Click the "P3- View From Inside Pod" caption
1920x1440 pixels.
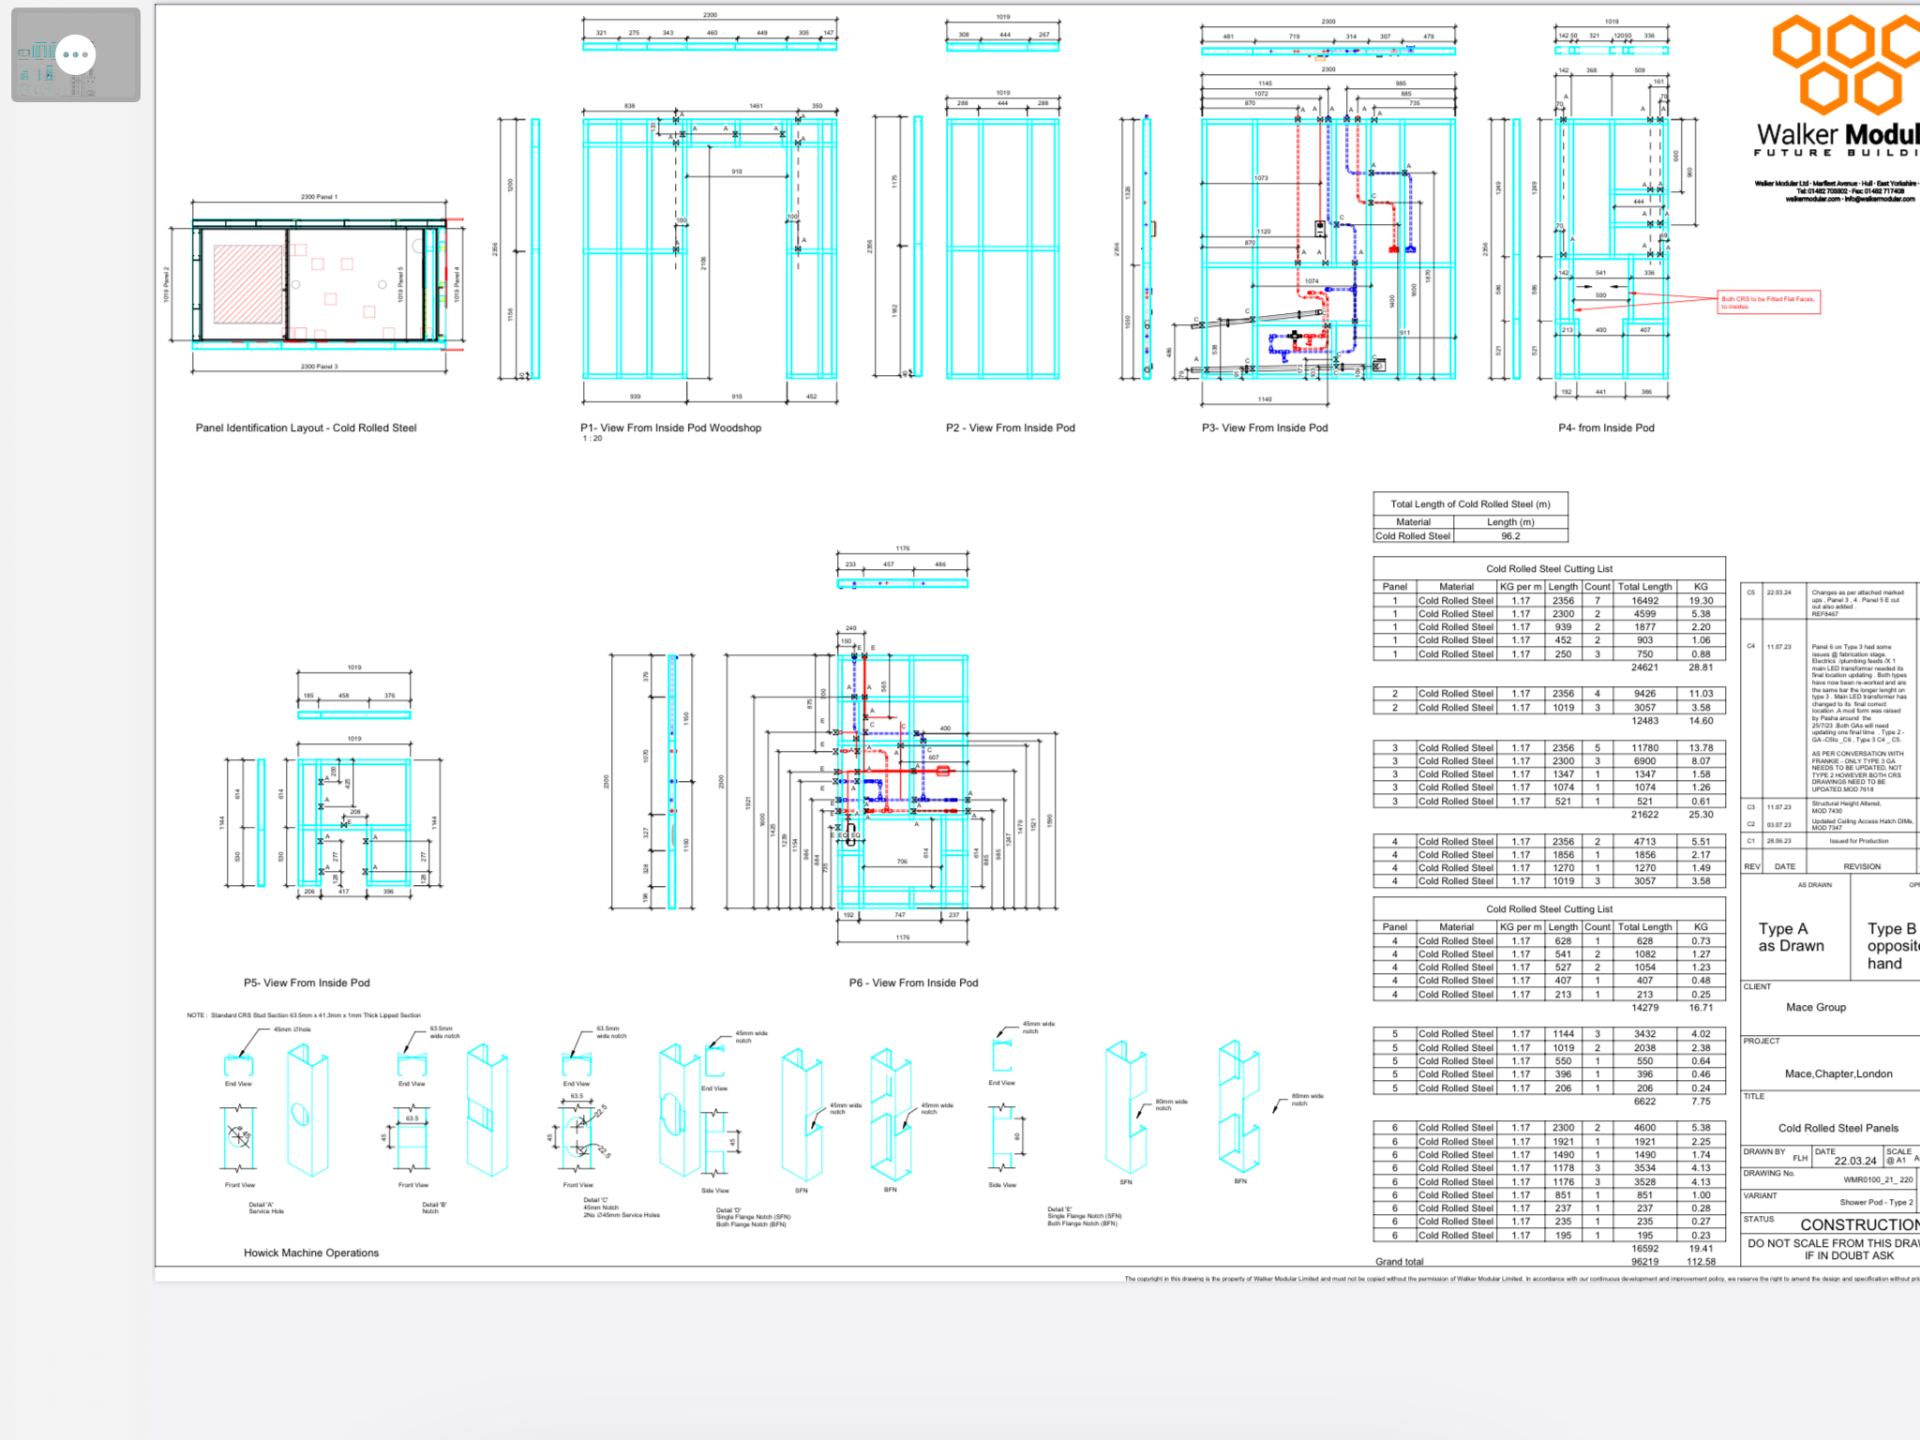[1265, 428]
